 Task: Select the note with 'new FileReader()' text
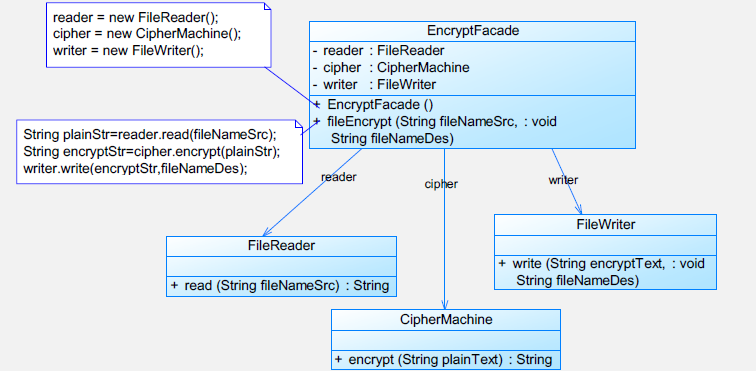(159, 35)
